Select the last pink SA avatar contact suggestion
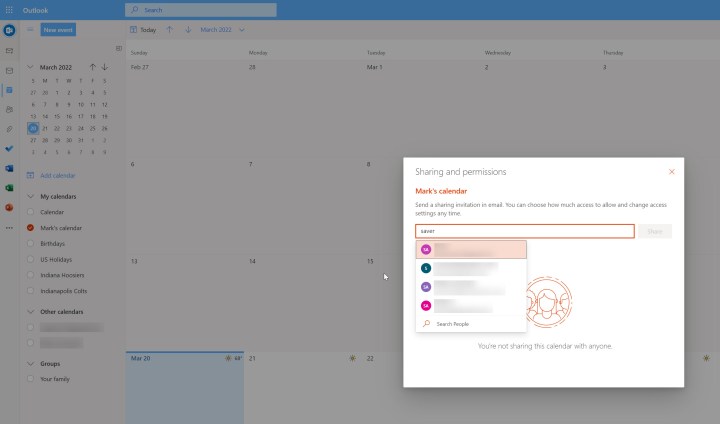This screenshot has width=720, height=424. [471, 305]
